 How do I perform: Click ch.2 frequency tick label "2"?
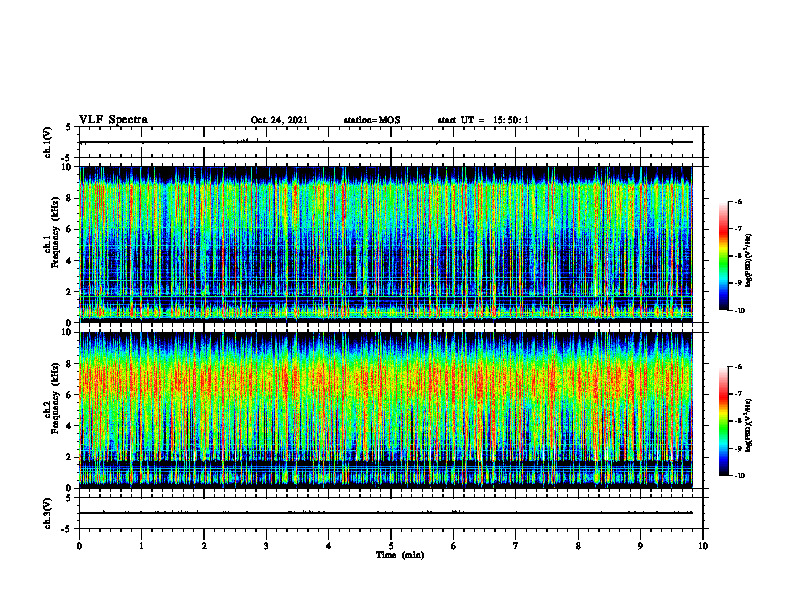69,457
